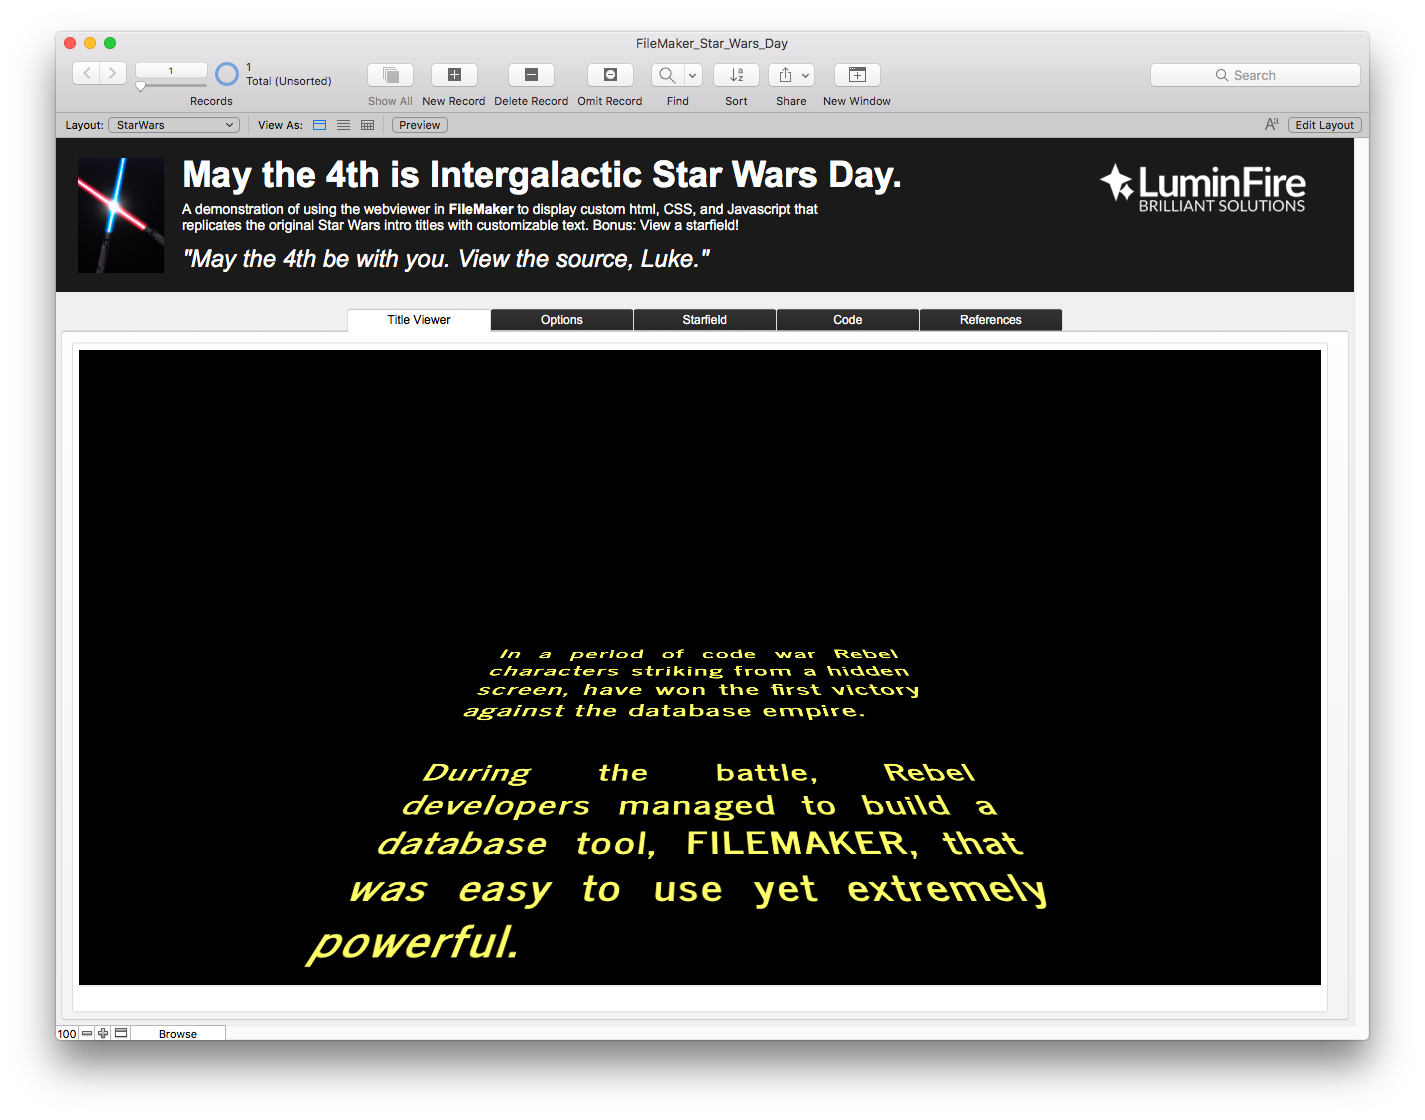
Task: Click the 'Total (Unsorted)' status text
Action: click(289, 81)
